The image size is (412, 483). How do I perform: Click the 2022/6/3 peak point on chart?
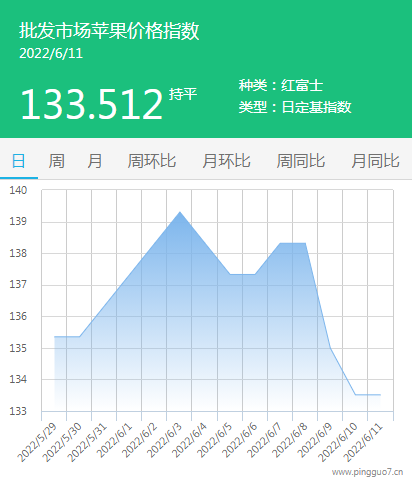coord(180,212)
